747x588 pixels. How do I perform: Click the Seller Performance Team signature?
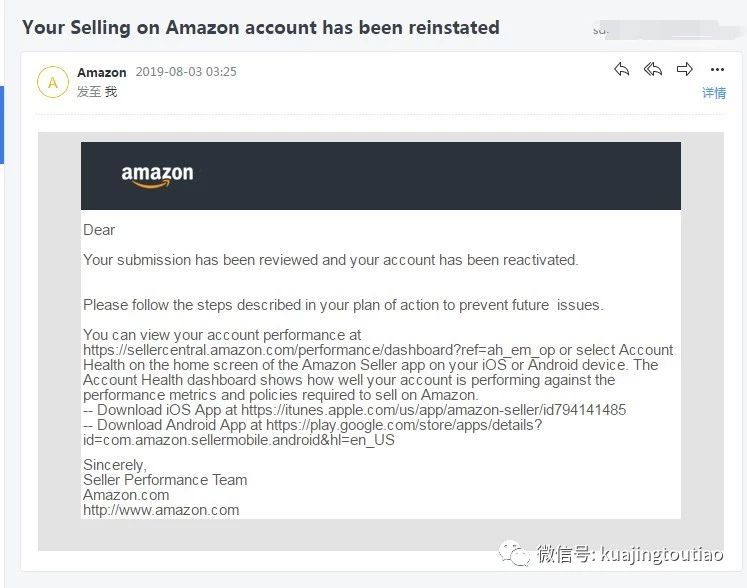click(x=165, y=480)
